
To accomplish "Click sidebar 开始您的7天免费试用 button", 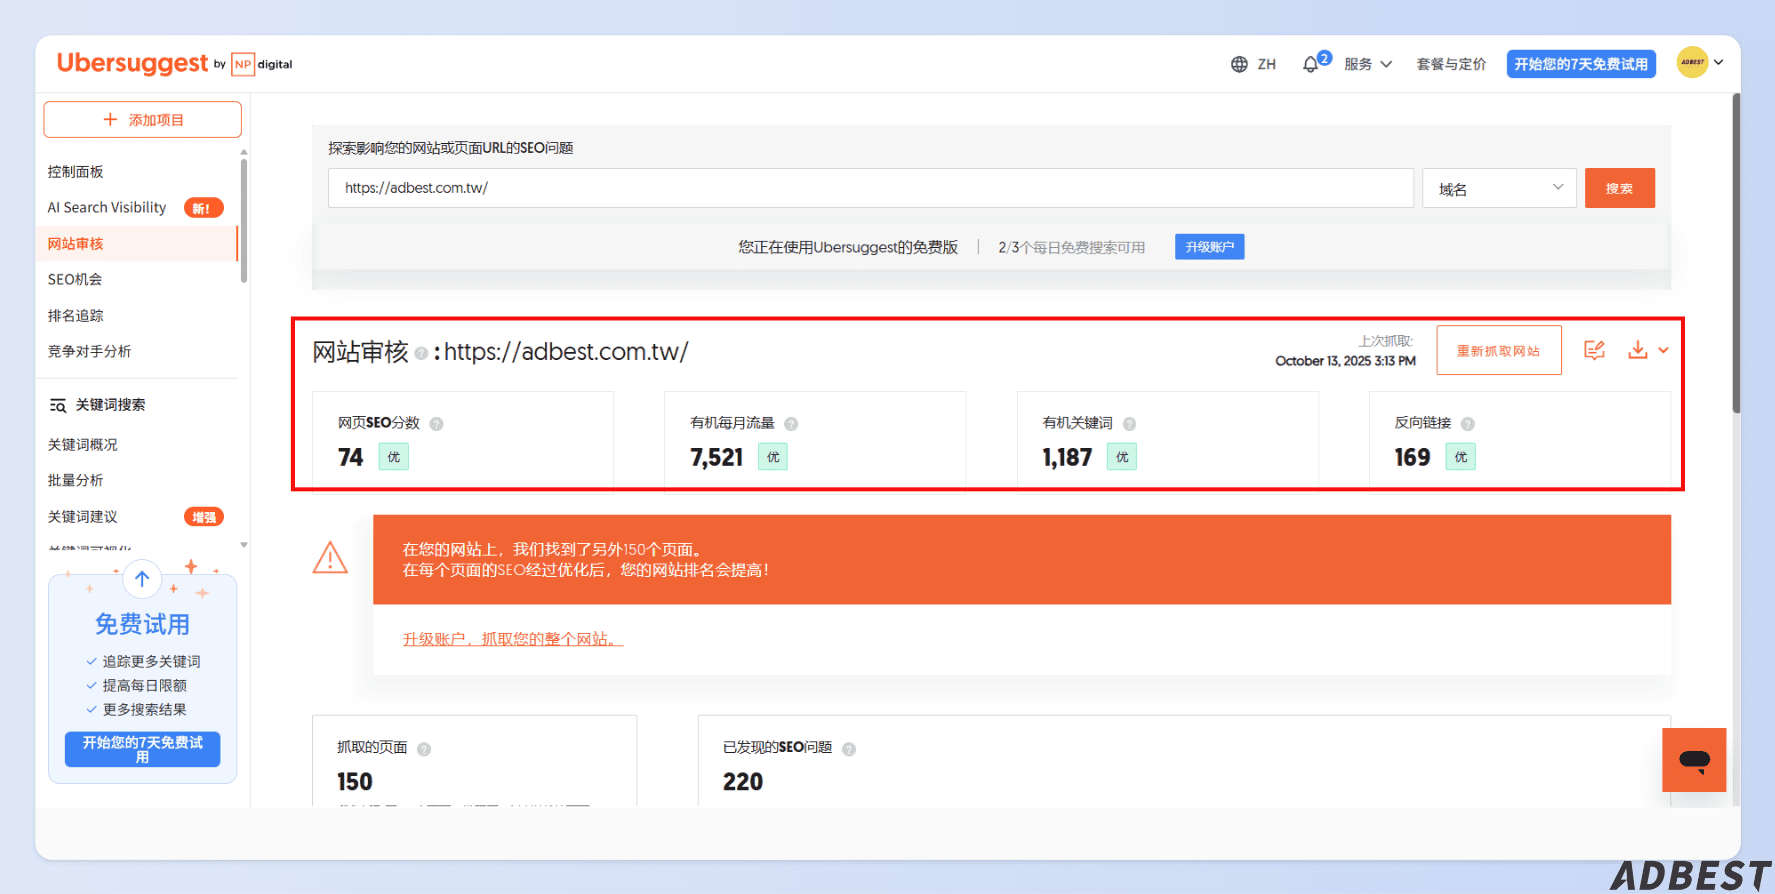I will tap(142, 749).
